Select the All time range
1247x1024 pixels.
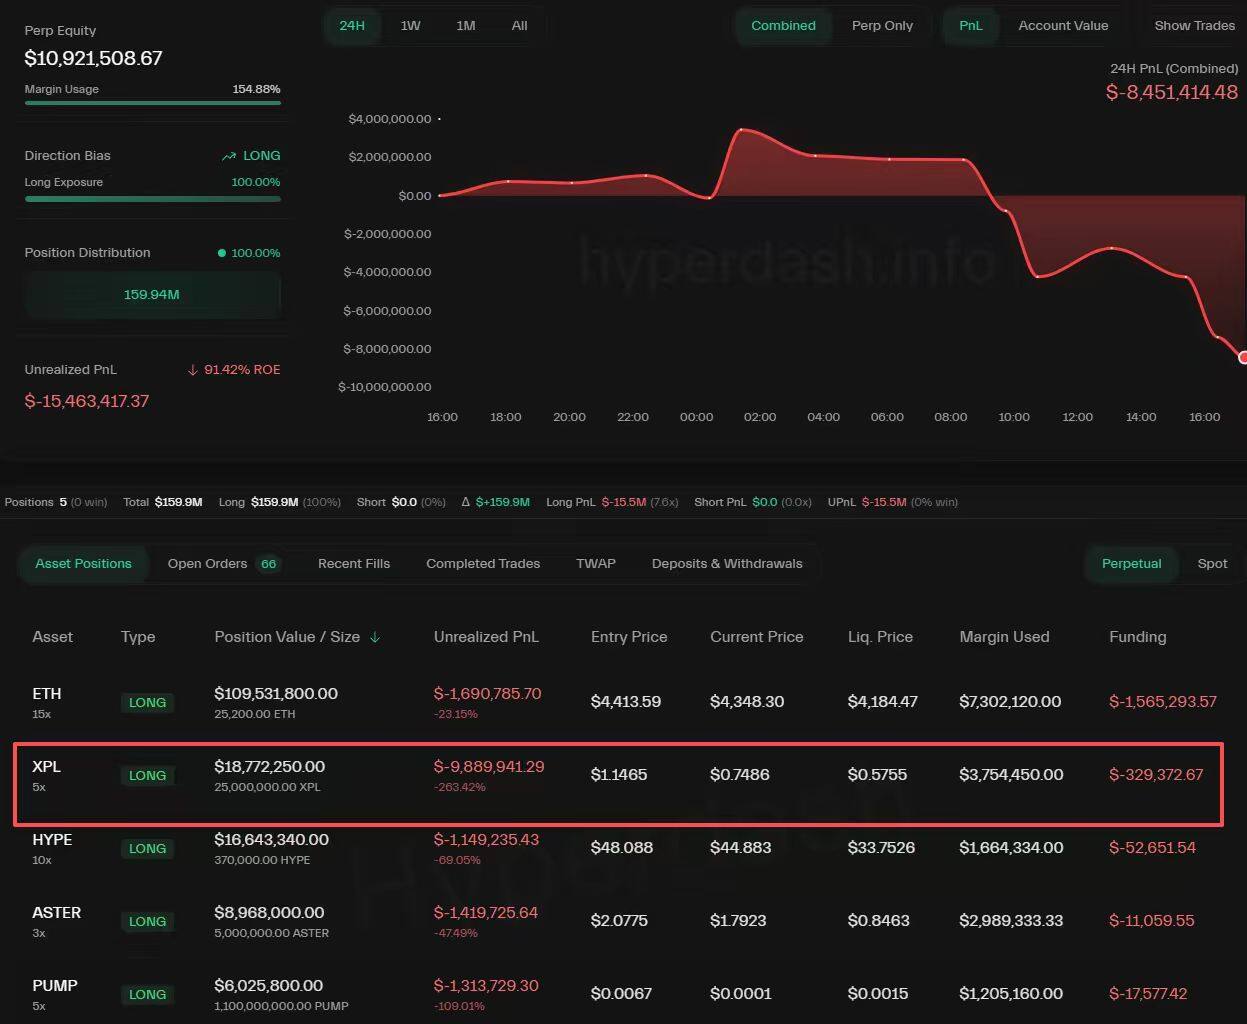tap(519, 26)
